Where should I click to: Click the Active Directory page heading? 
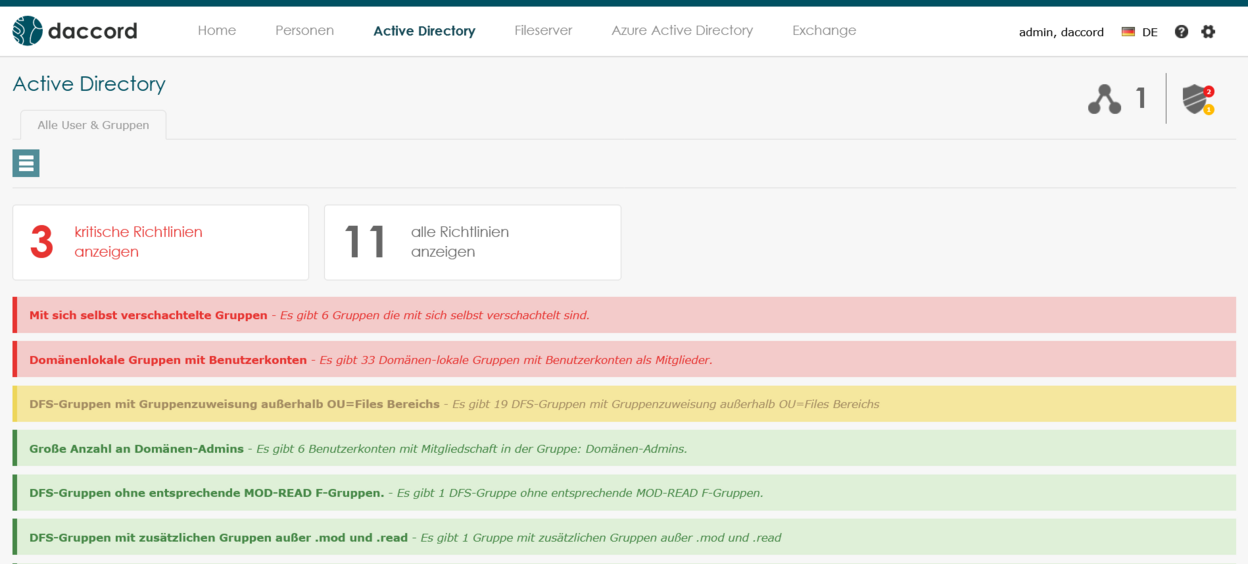89,84
